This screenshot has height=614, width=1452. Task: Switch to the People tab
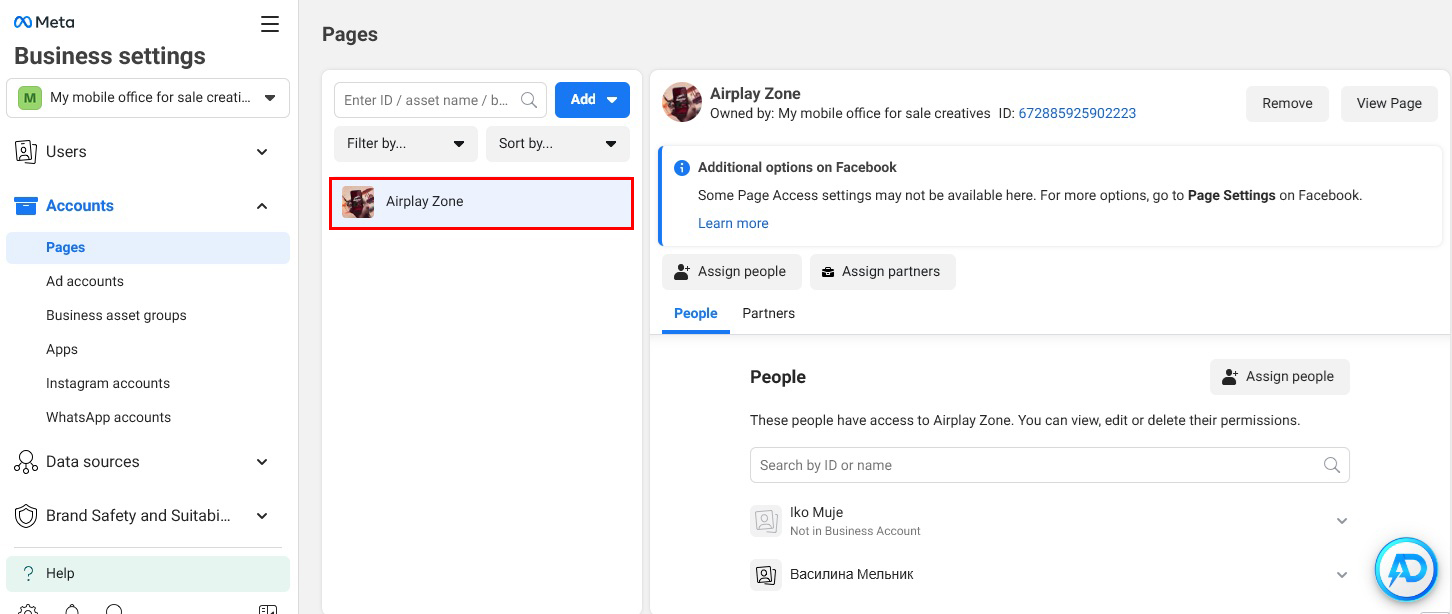[x=696, y=314]
